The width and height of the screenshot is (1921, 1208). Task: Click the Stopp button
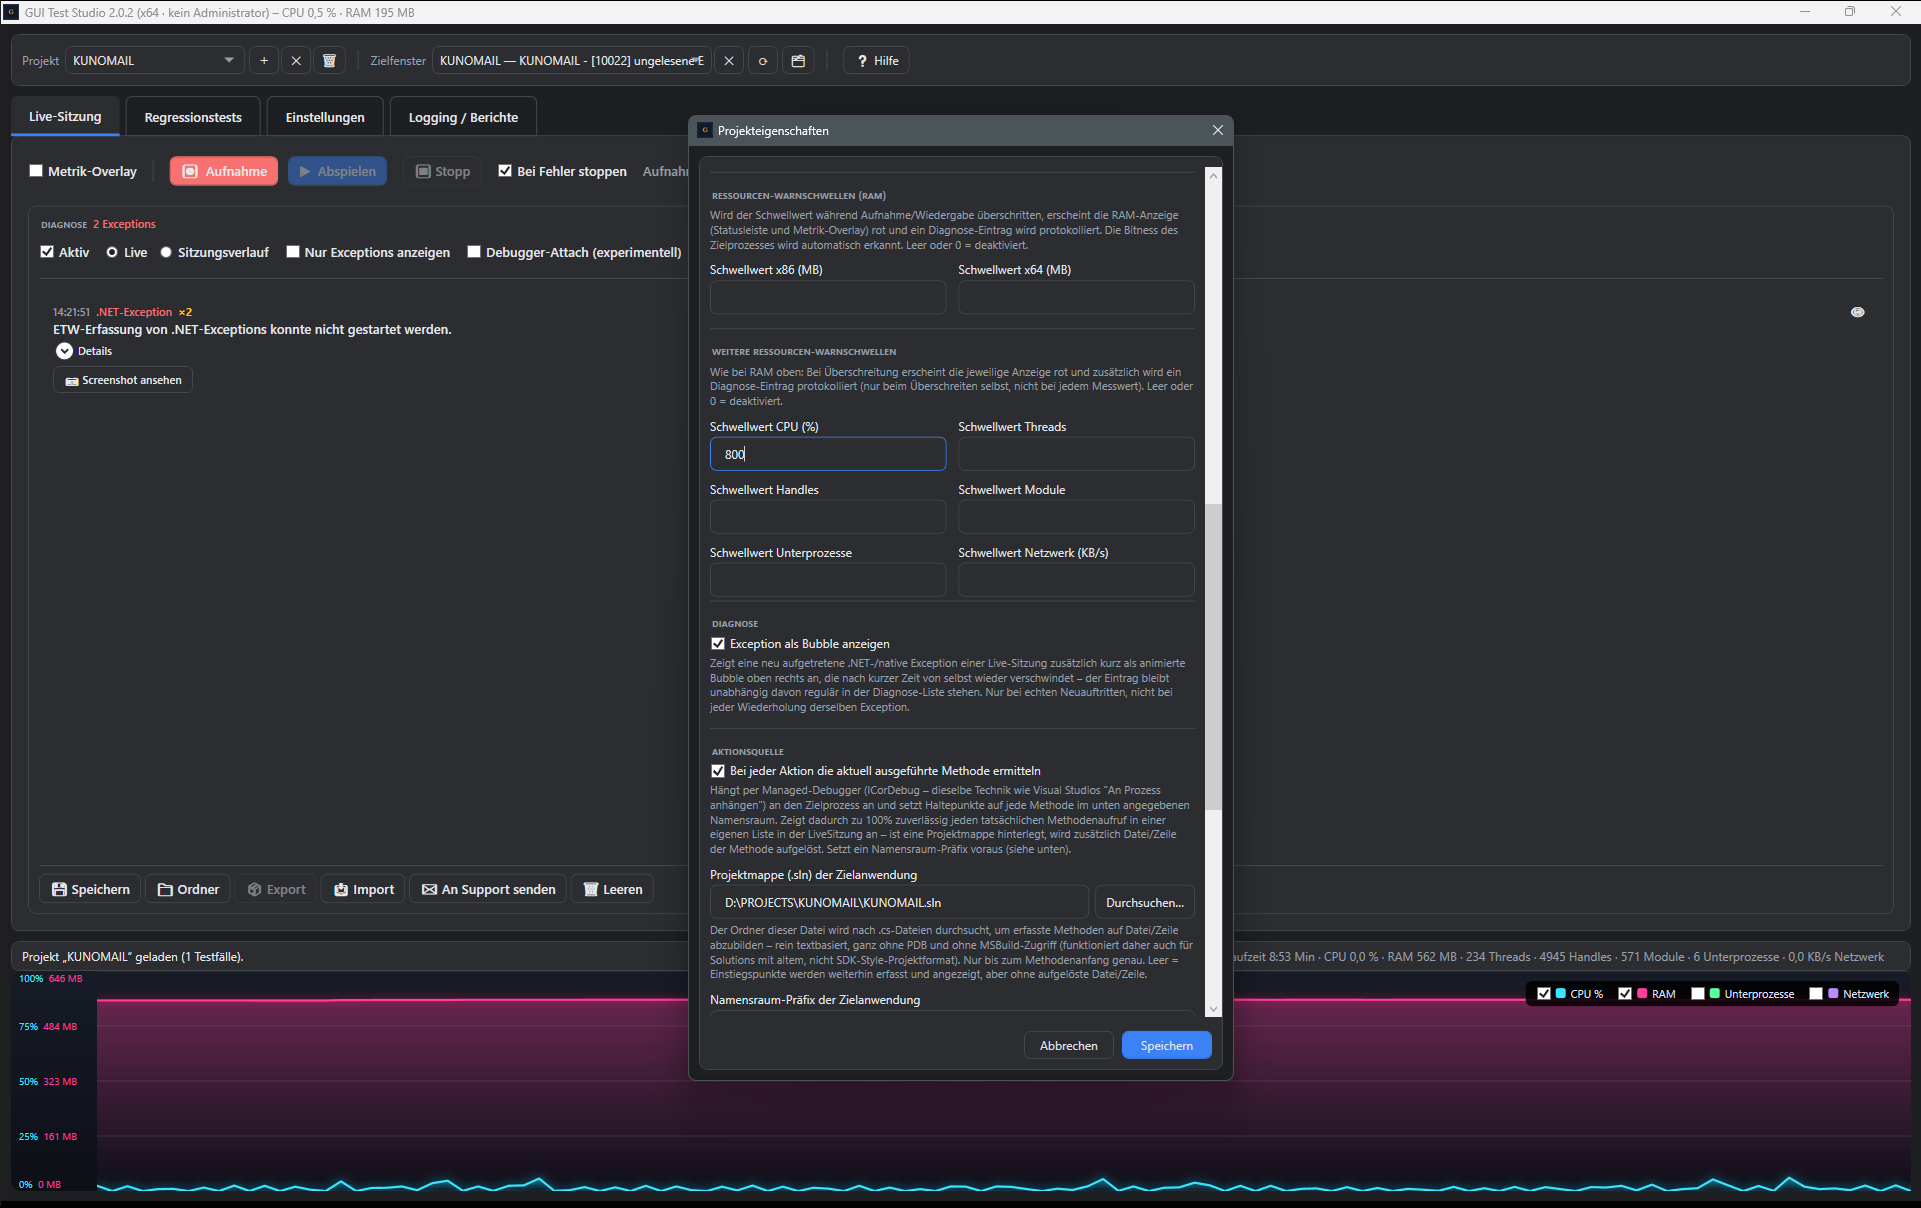pyautogui.click(x=443, y=171)
